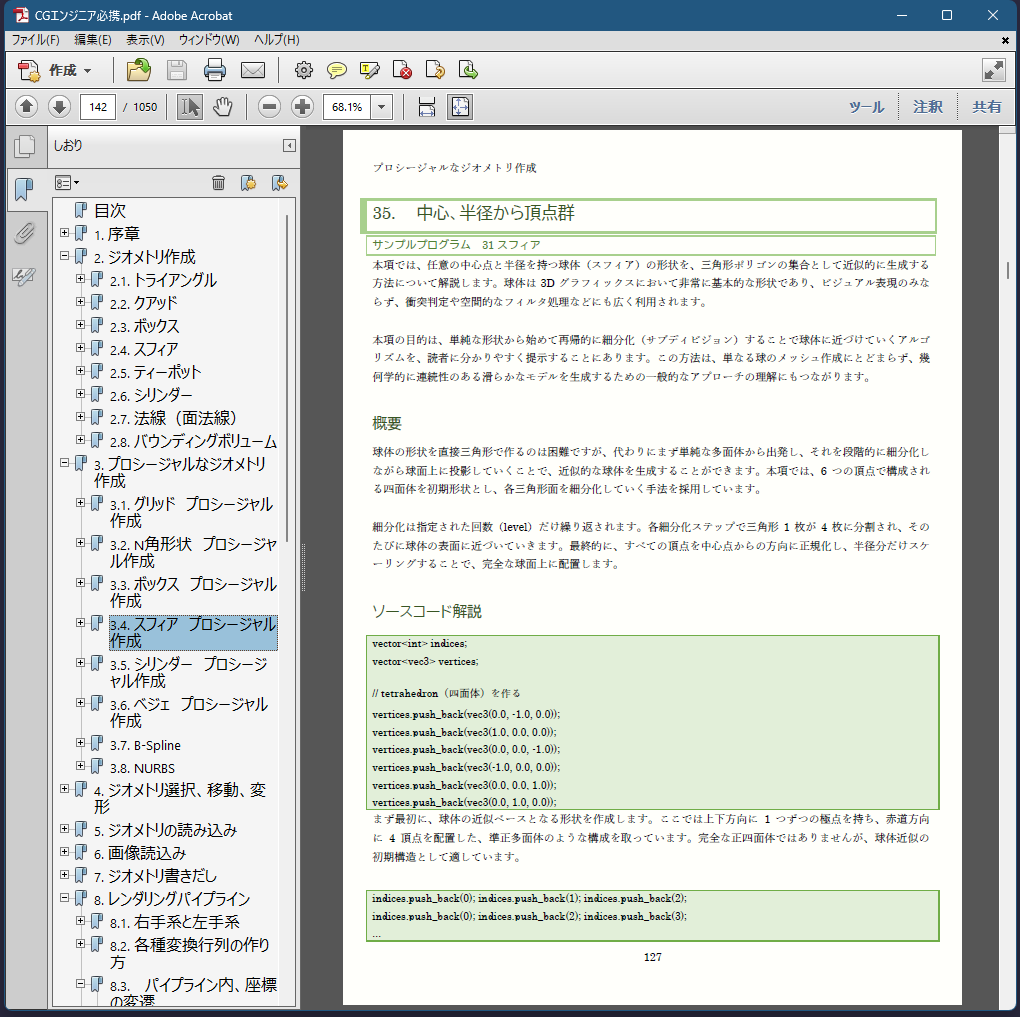The height and width of the screenshot is (1017, 1020).
Task: Open the 編集(E) menu
Action: coord(93,40)
